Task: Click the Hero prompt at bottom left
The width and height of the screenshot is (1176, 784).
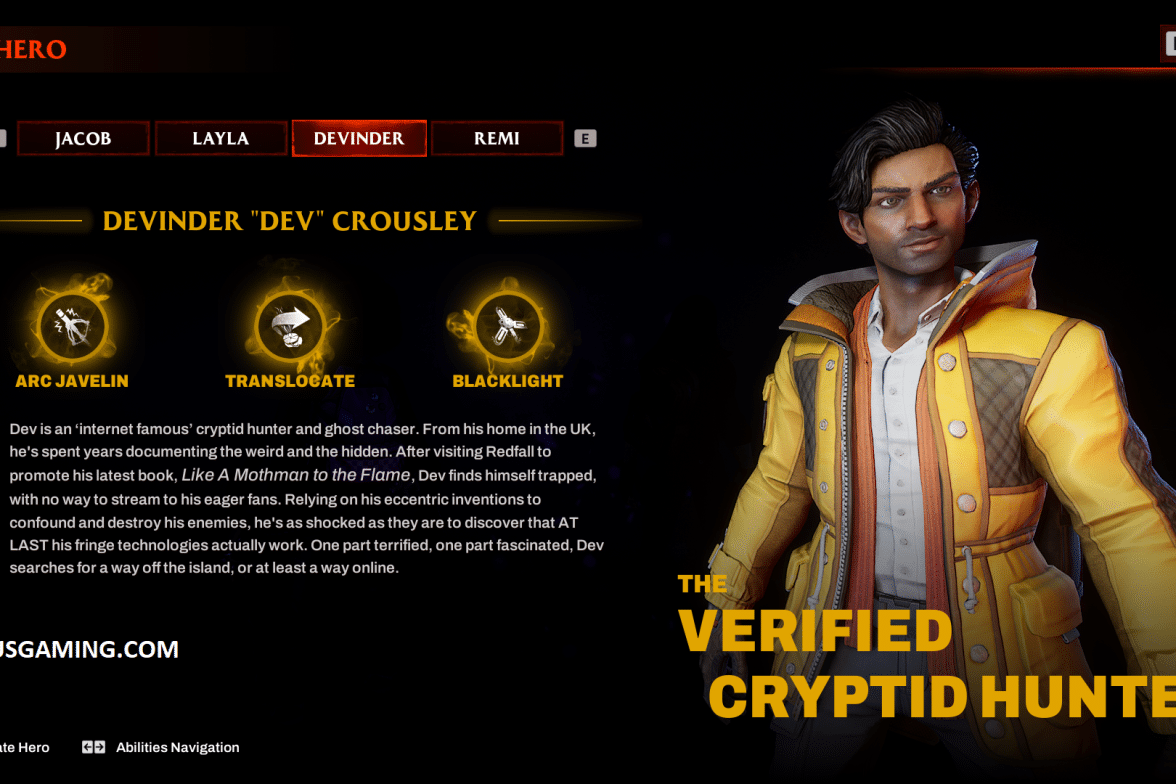Action: (x=25, y=747)
